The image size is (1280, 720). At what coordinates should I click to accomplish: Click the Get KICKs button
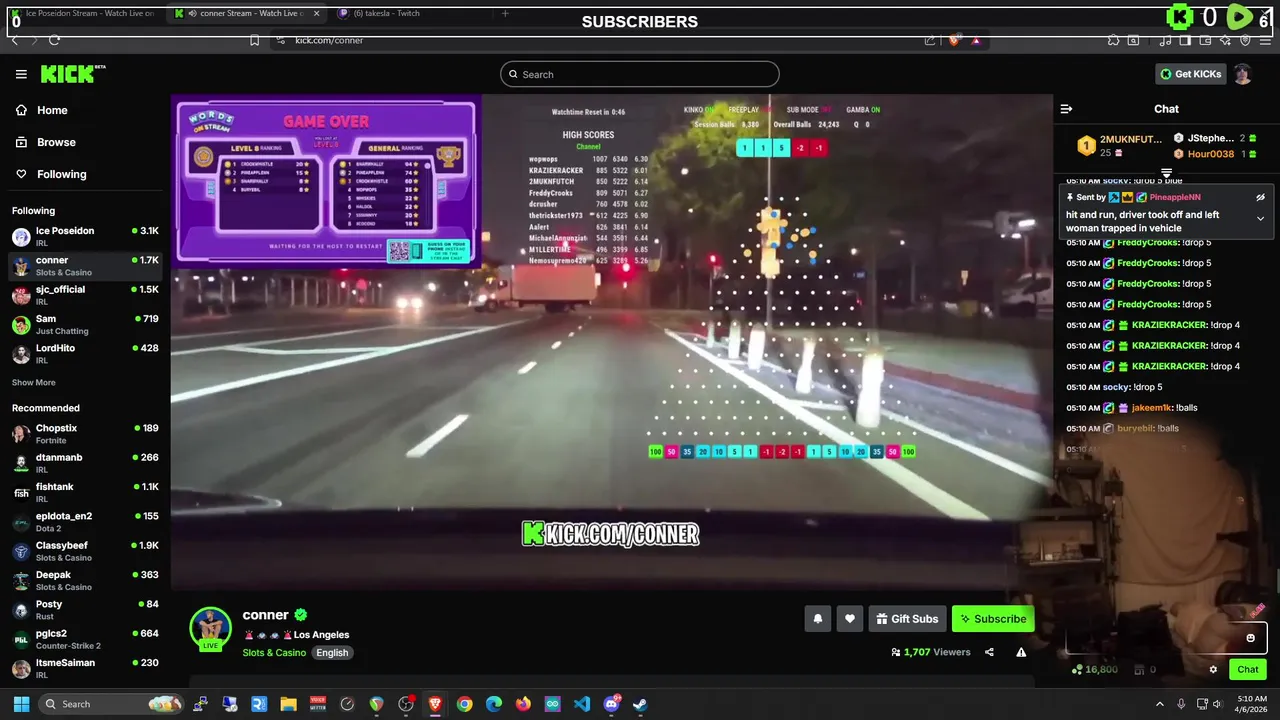click(x=1190, y=74)
